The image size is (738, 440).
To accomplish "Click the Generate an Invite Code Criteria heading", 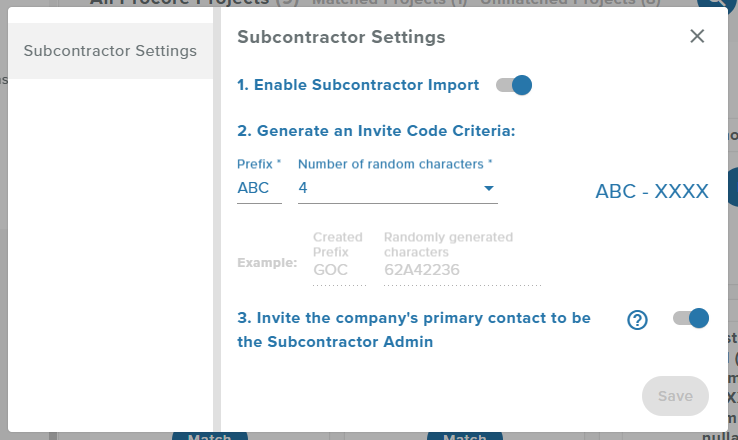I will pyautogui.click(x=376, y=131).
